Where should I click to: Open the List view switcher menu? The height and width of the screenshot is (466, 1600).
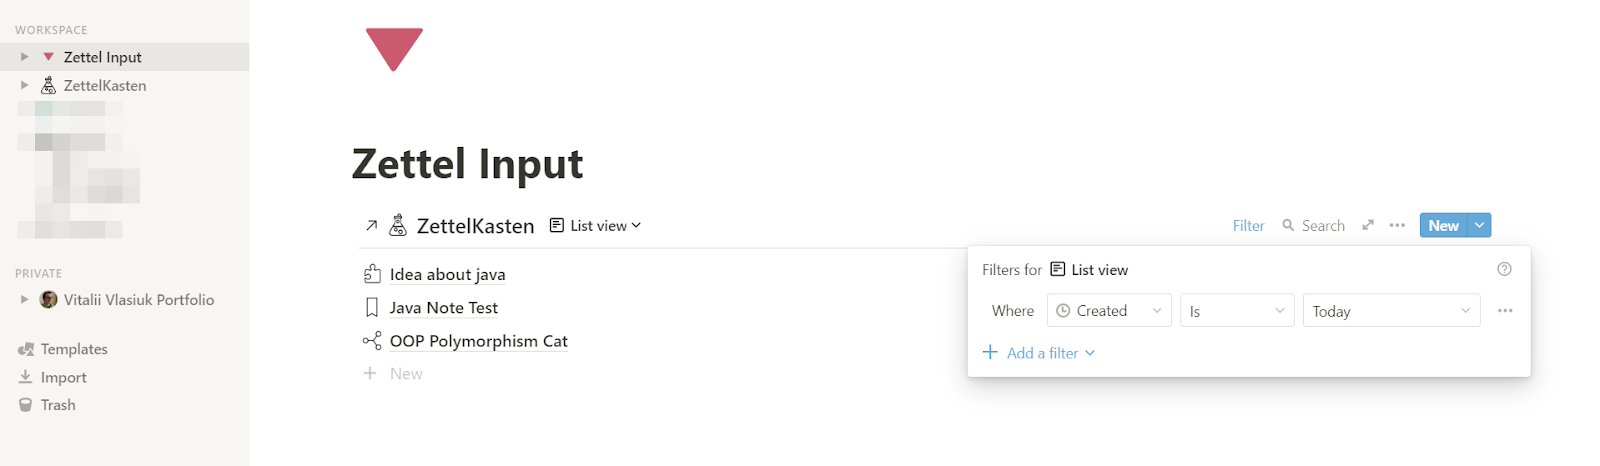coord(596,226)
